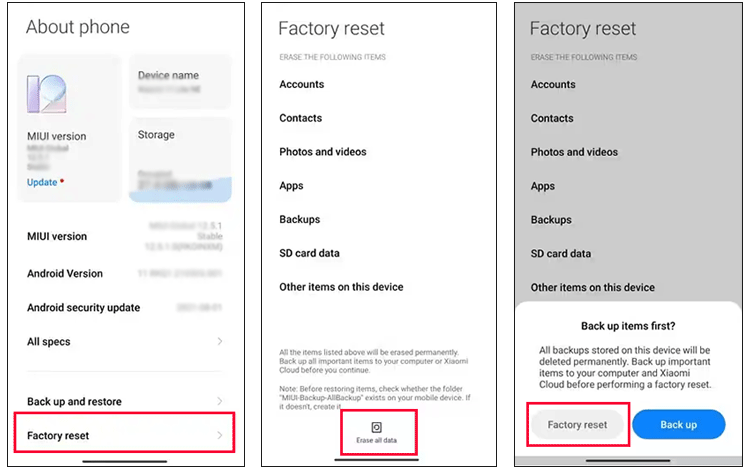Tap the Erase all data icon
Screen dimensions: 750x467
(x=376, y=427)
